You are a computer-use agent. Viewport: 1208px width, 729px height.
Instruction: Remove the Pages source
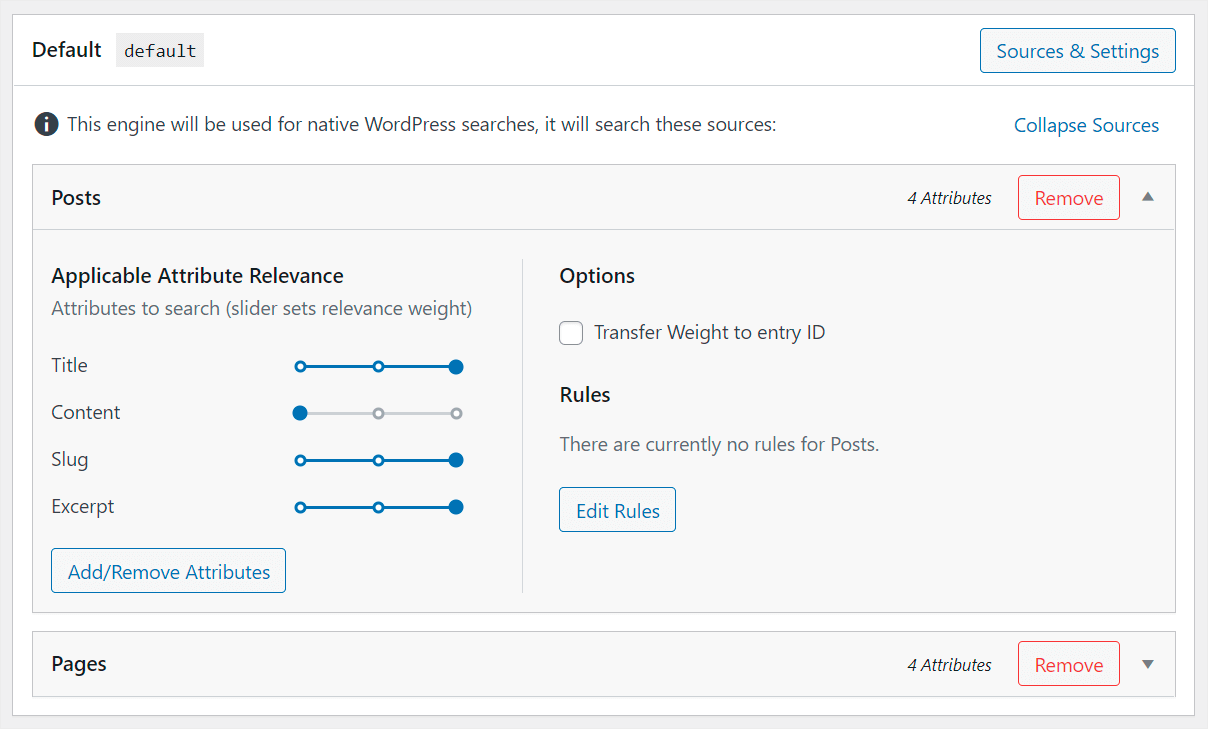click(x=1068, y=663)
